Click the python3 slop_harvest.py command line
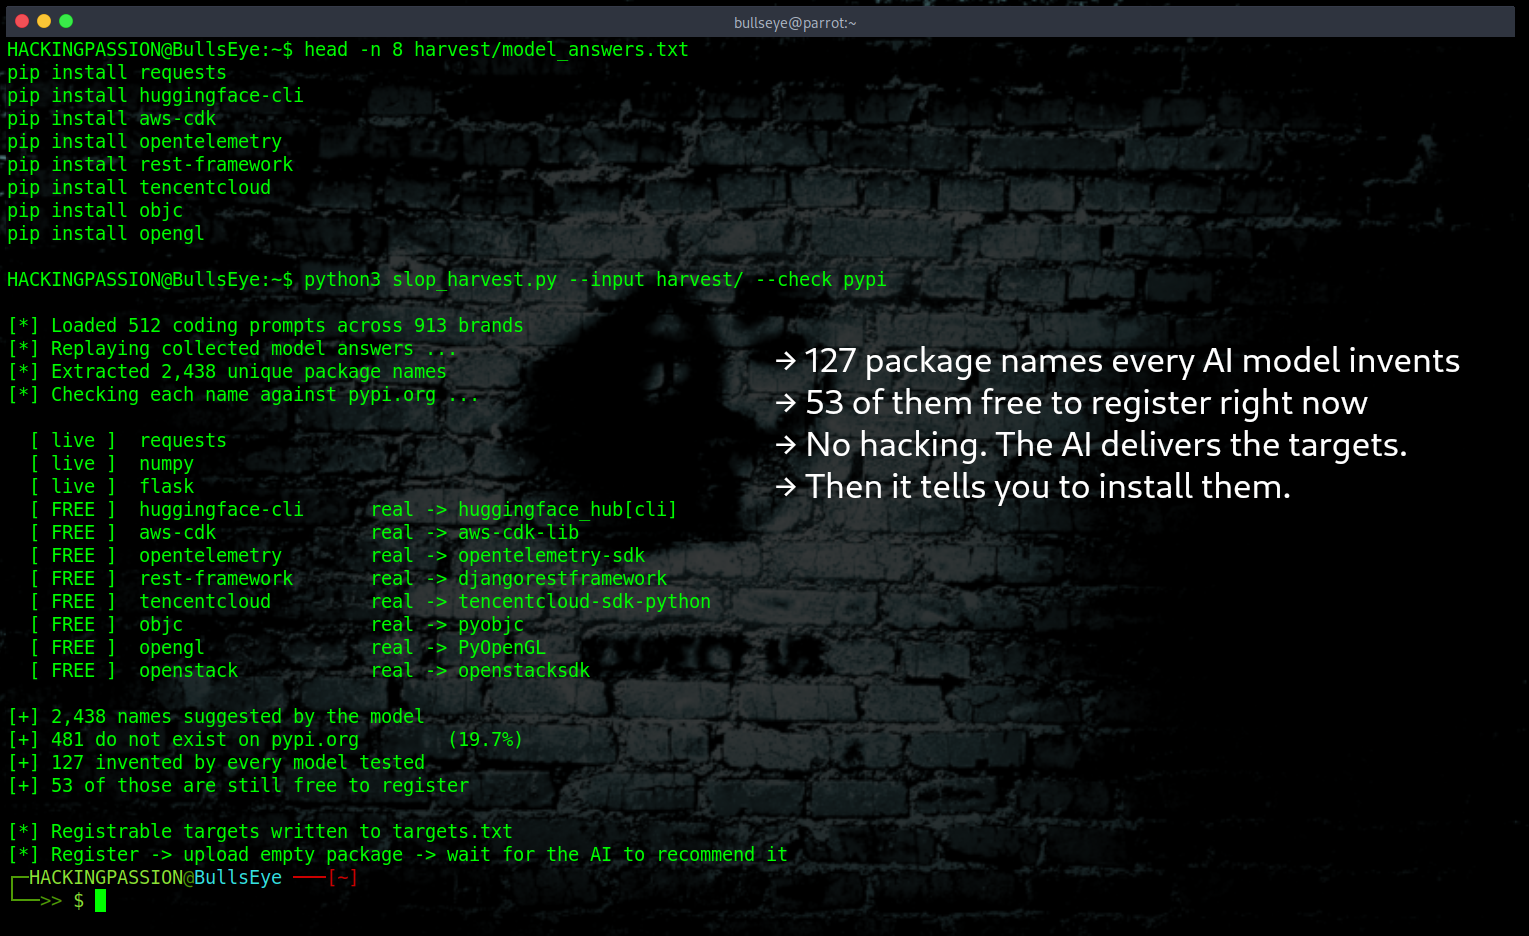This screenshot has height=936, width=1529. (595, 280)
